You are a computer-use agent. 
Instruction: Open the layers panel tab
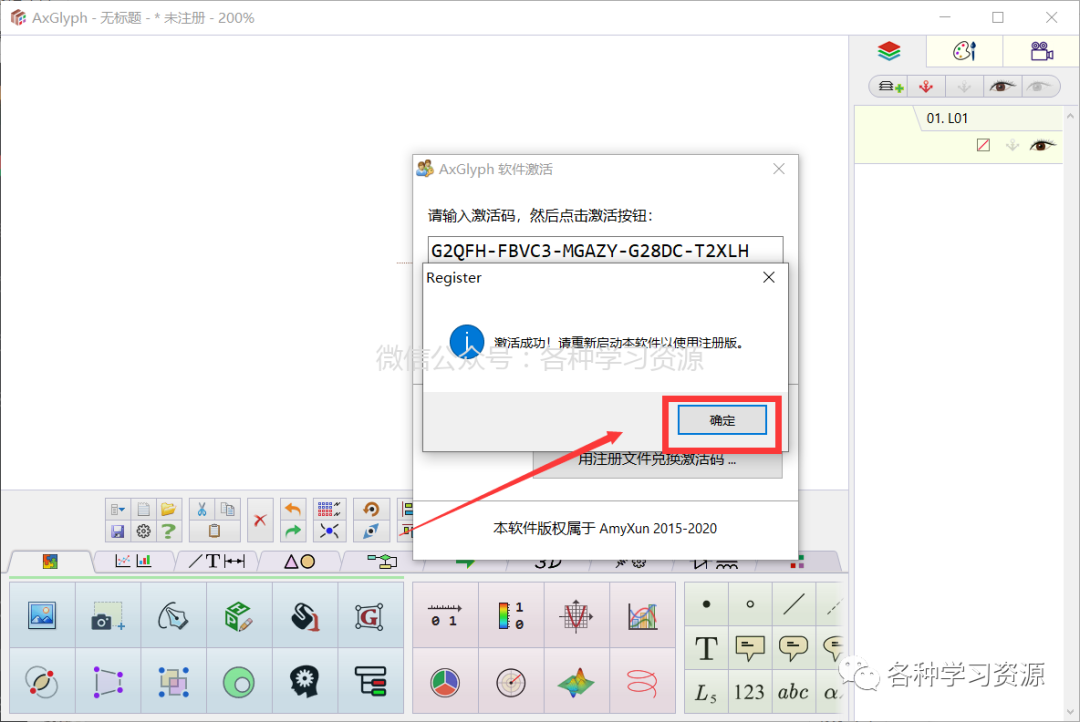point(889,51)
